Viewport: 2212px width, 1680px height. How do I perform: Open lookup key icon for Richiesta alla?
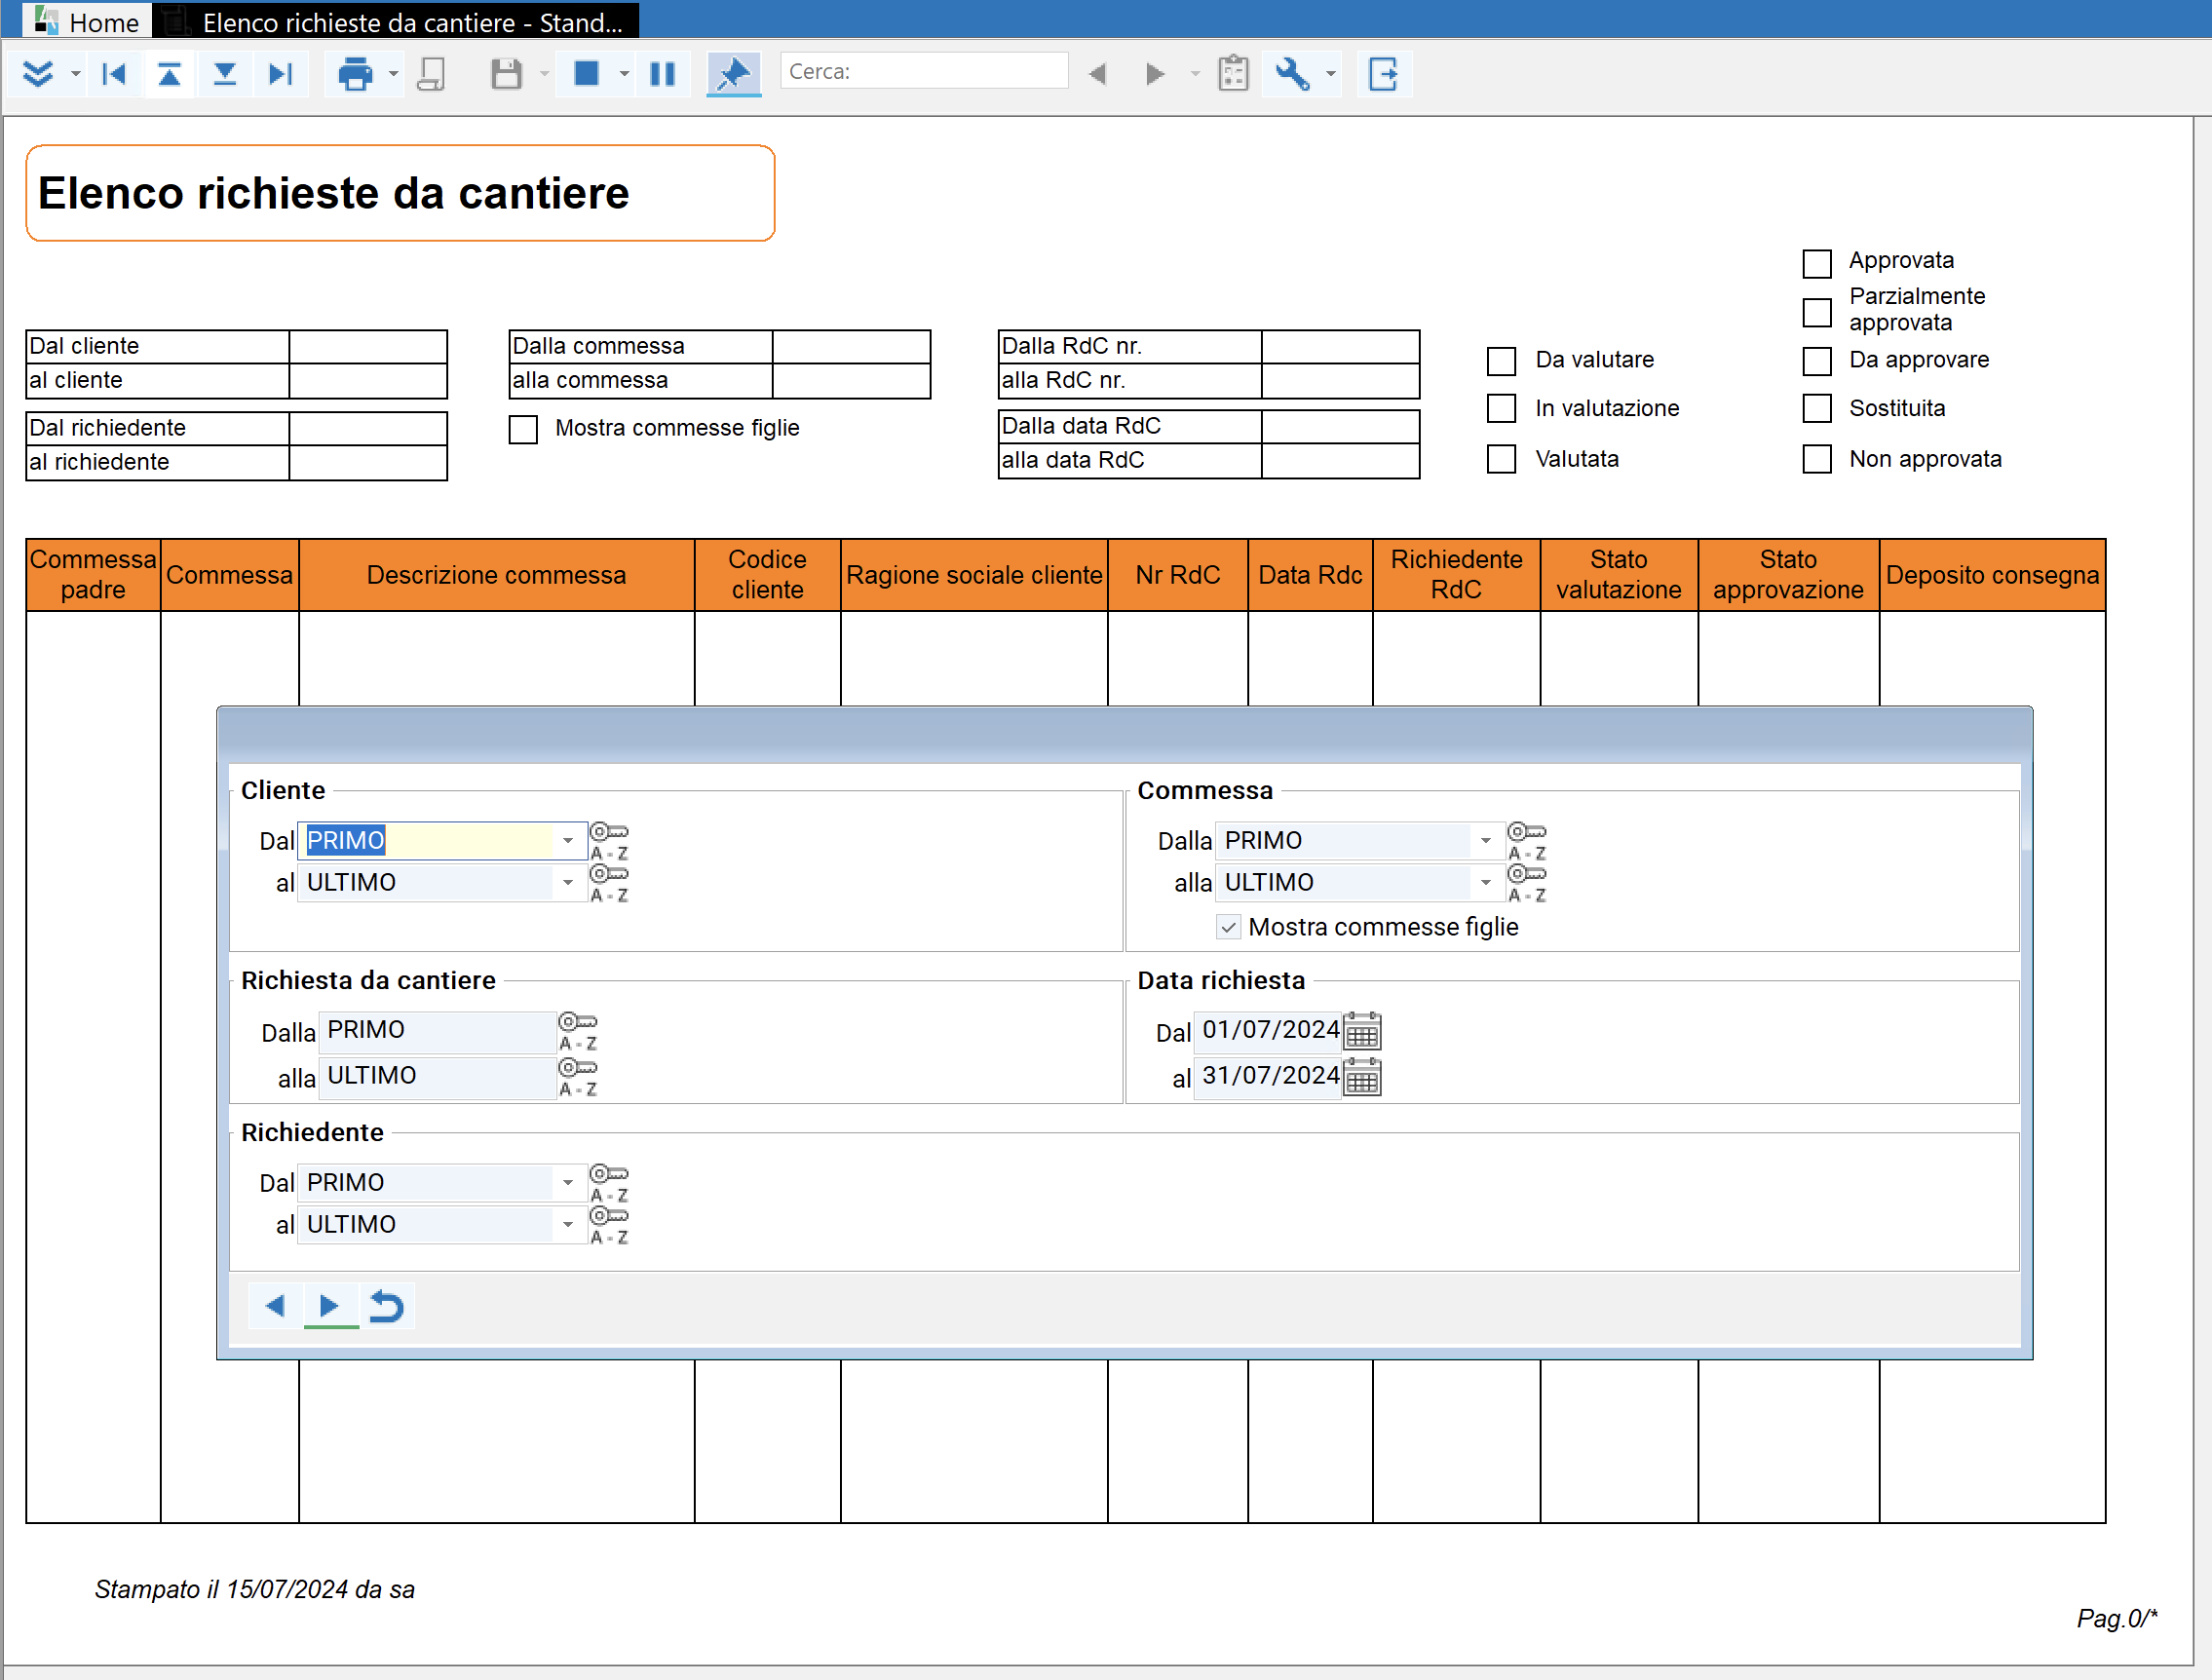click(x=578, y=1077)
